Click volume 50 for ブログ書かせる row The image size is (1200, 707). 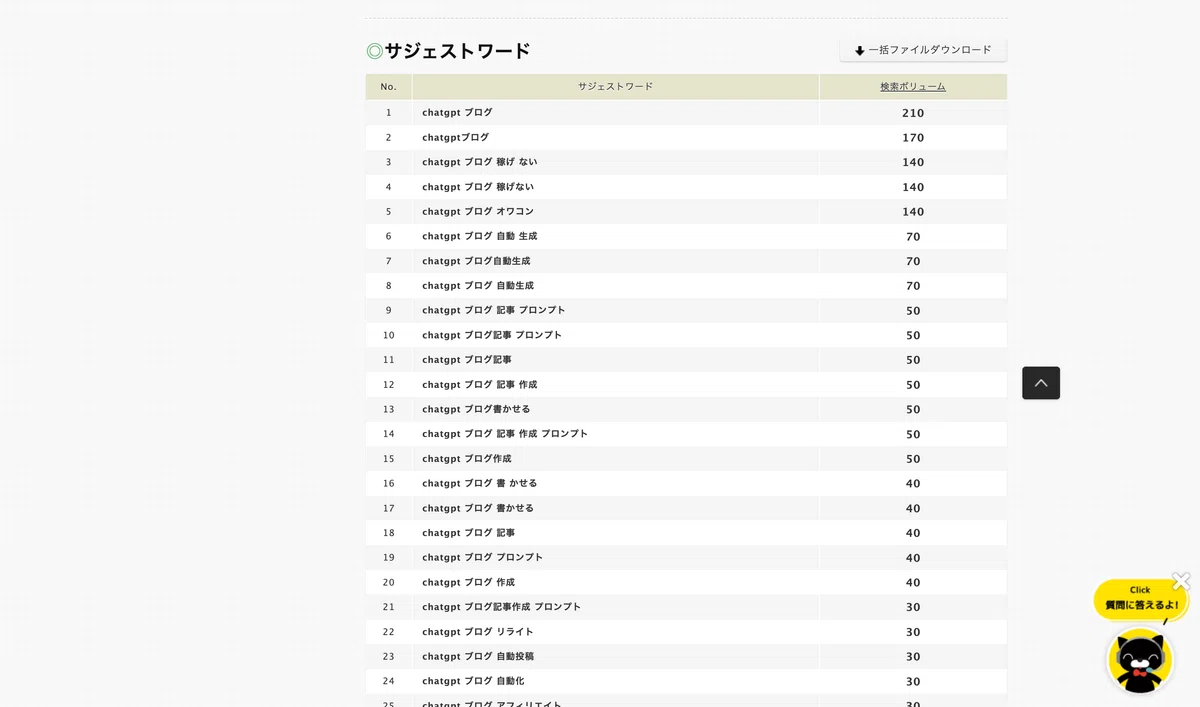[x=913, y=410]
